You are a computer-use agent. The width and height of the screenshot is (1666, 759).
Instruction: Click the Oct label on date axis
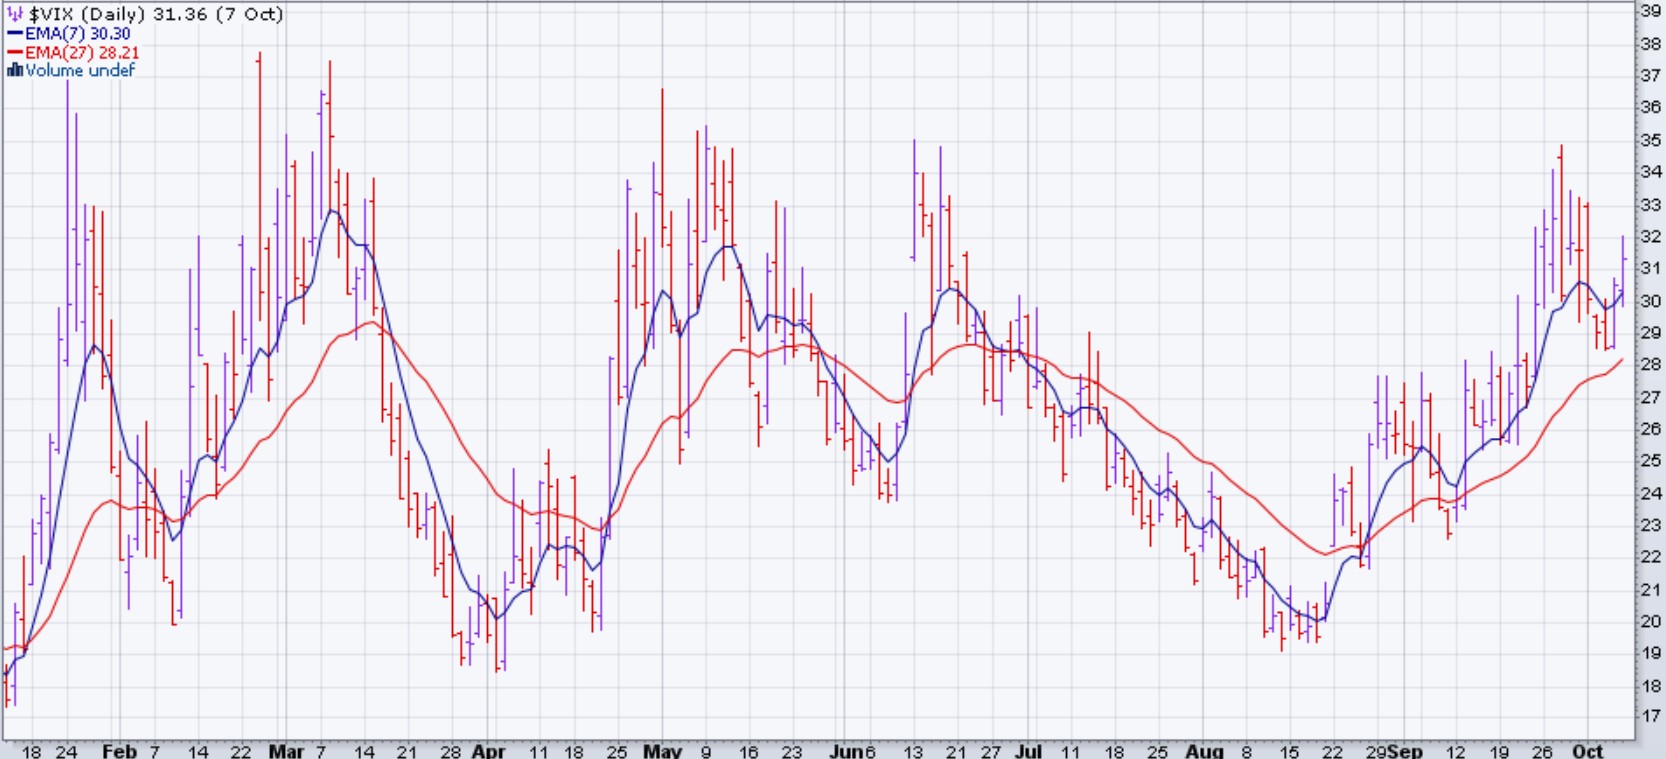1587,750
